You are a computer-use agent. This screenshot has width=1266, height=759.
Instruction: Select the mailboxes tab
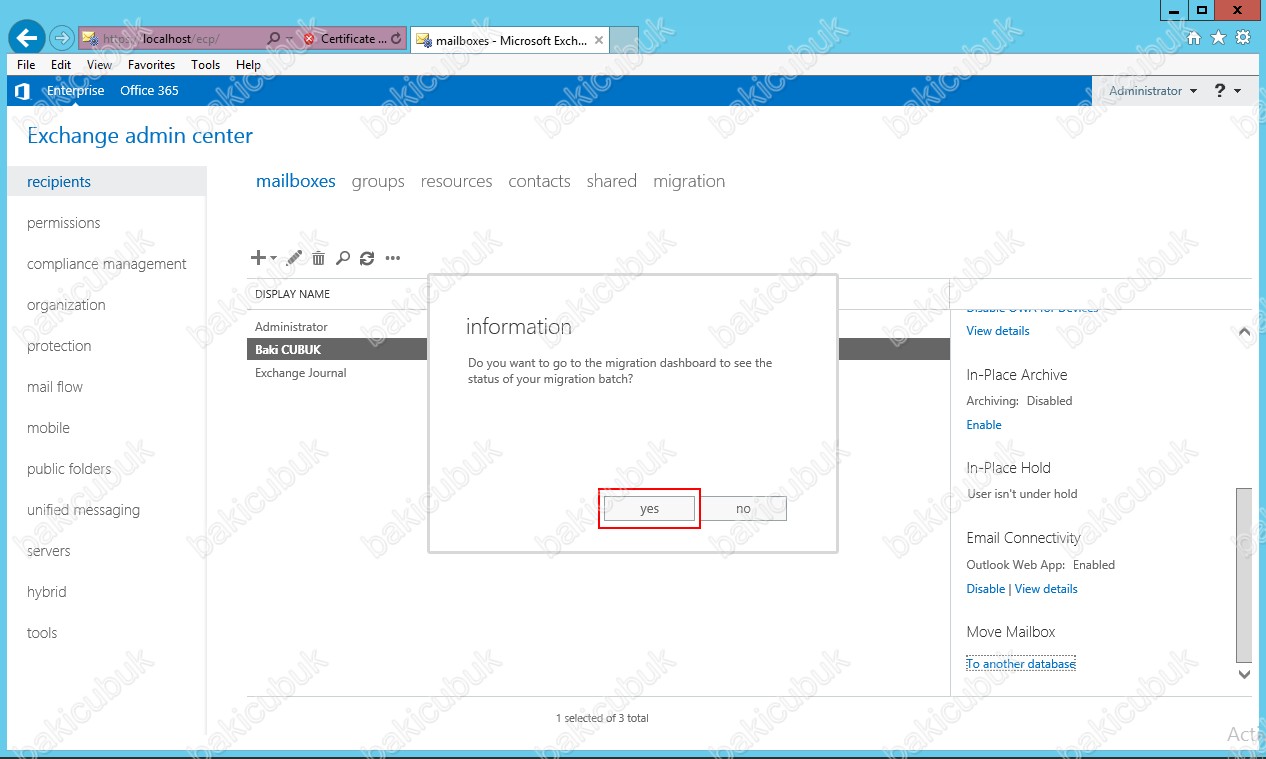pos(296,181)
